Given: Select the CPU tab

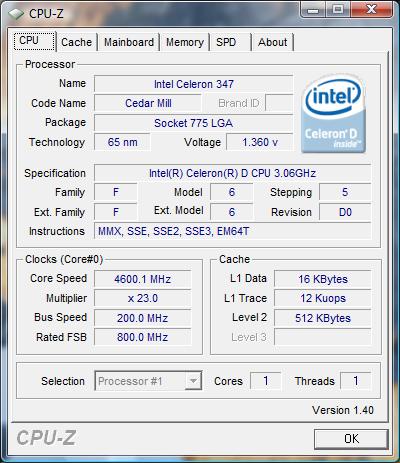Looking at the screenshot, I should pos(34,41).
